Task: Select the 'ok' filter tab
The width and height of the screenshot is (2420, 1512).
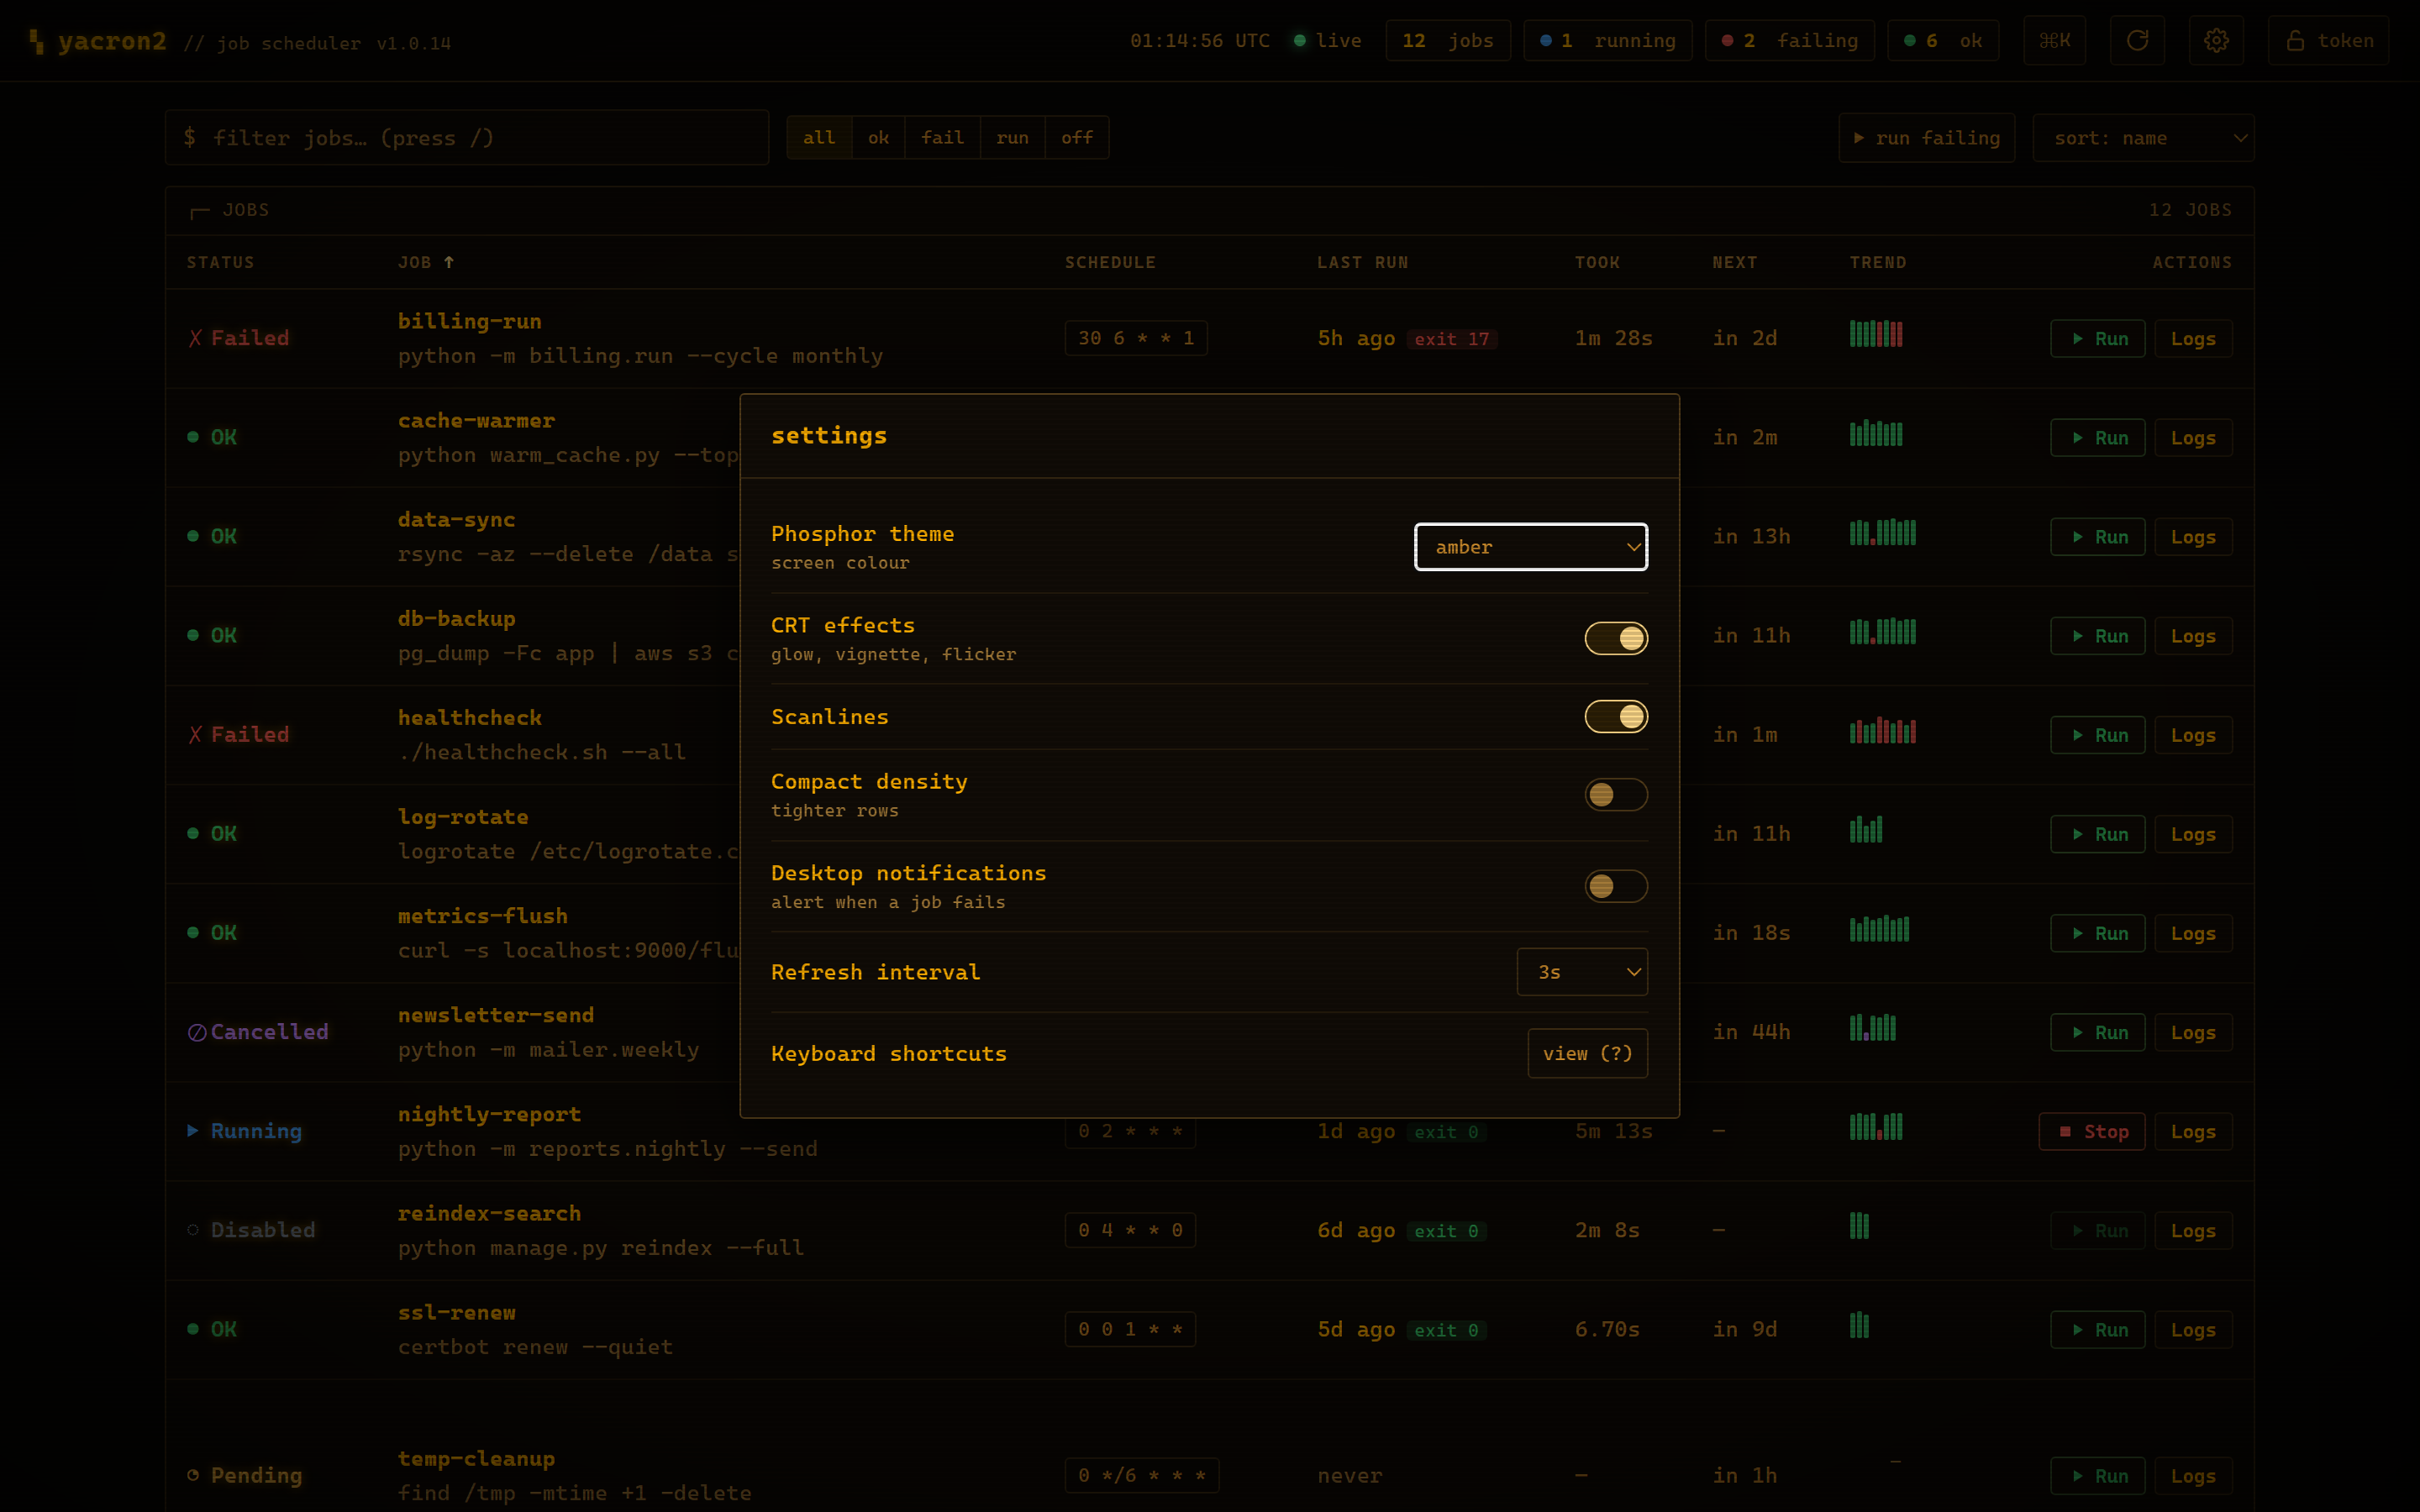Action: point(878,138)
